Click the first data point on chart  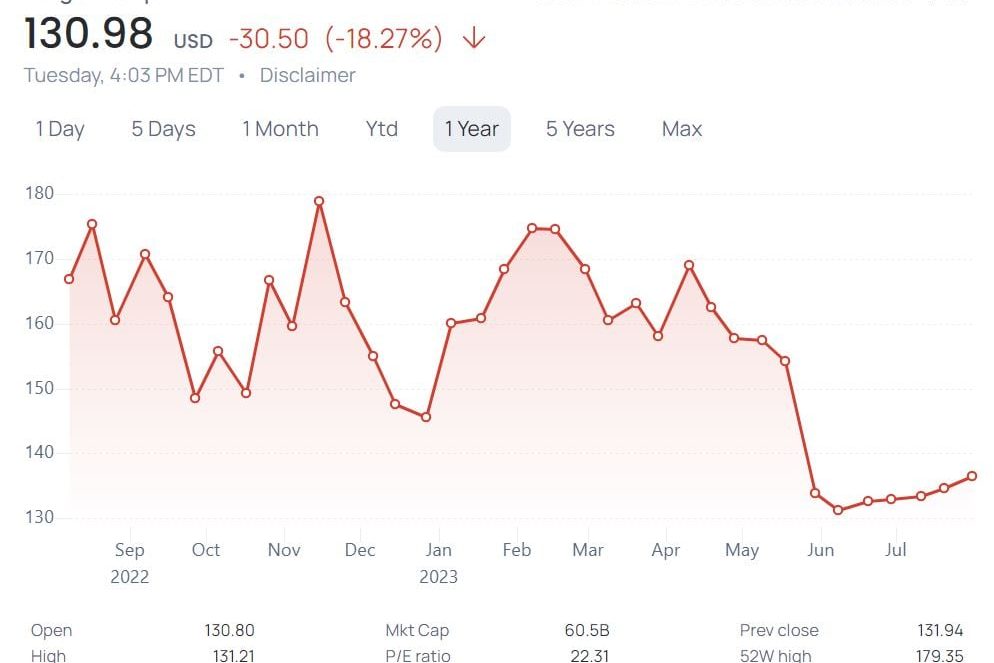click(69, 279)
